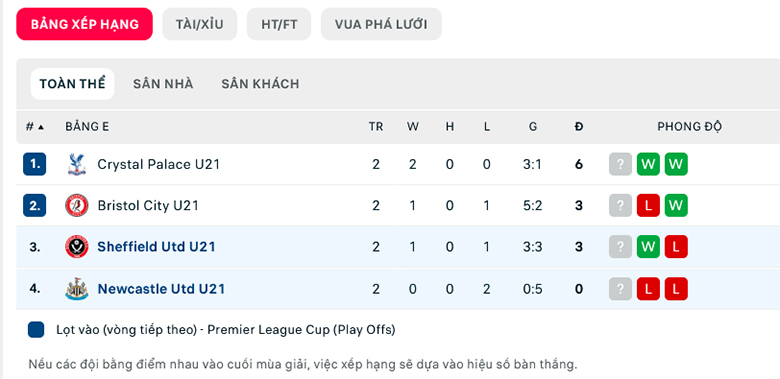Click the Crystal Palace U21 club crest
Viewport: 780px width, 379px height.
tap(77, 164)
